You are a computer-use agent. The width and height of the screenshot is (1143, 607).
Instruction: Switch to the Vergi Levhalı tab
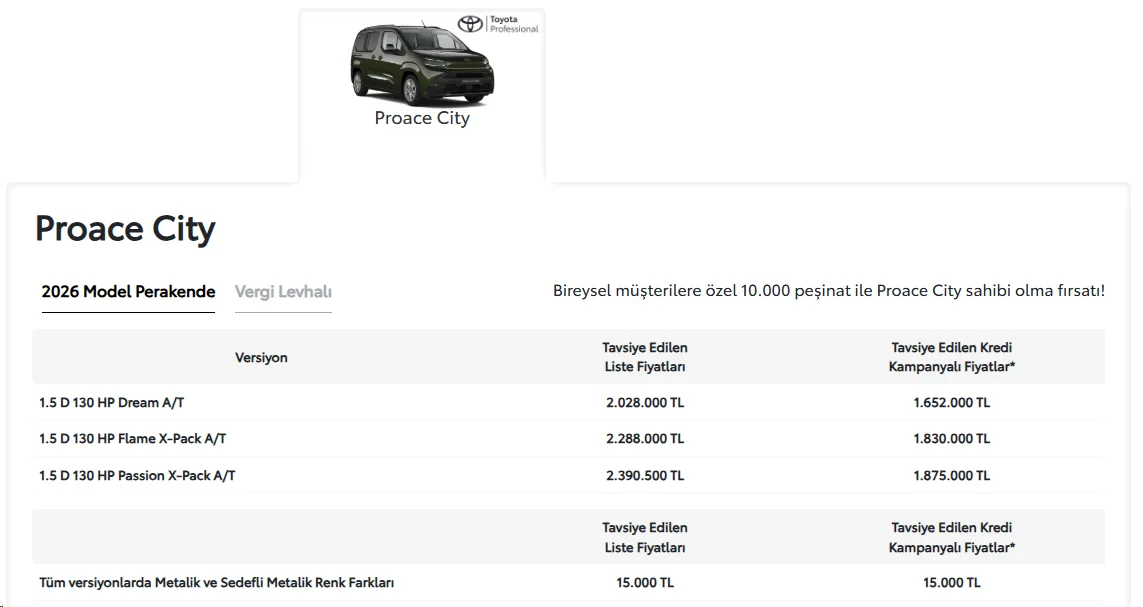283,291
